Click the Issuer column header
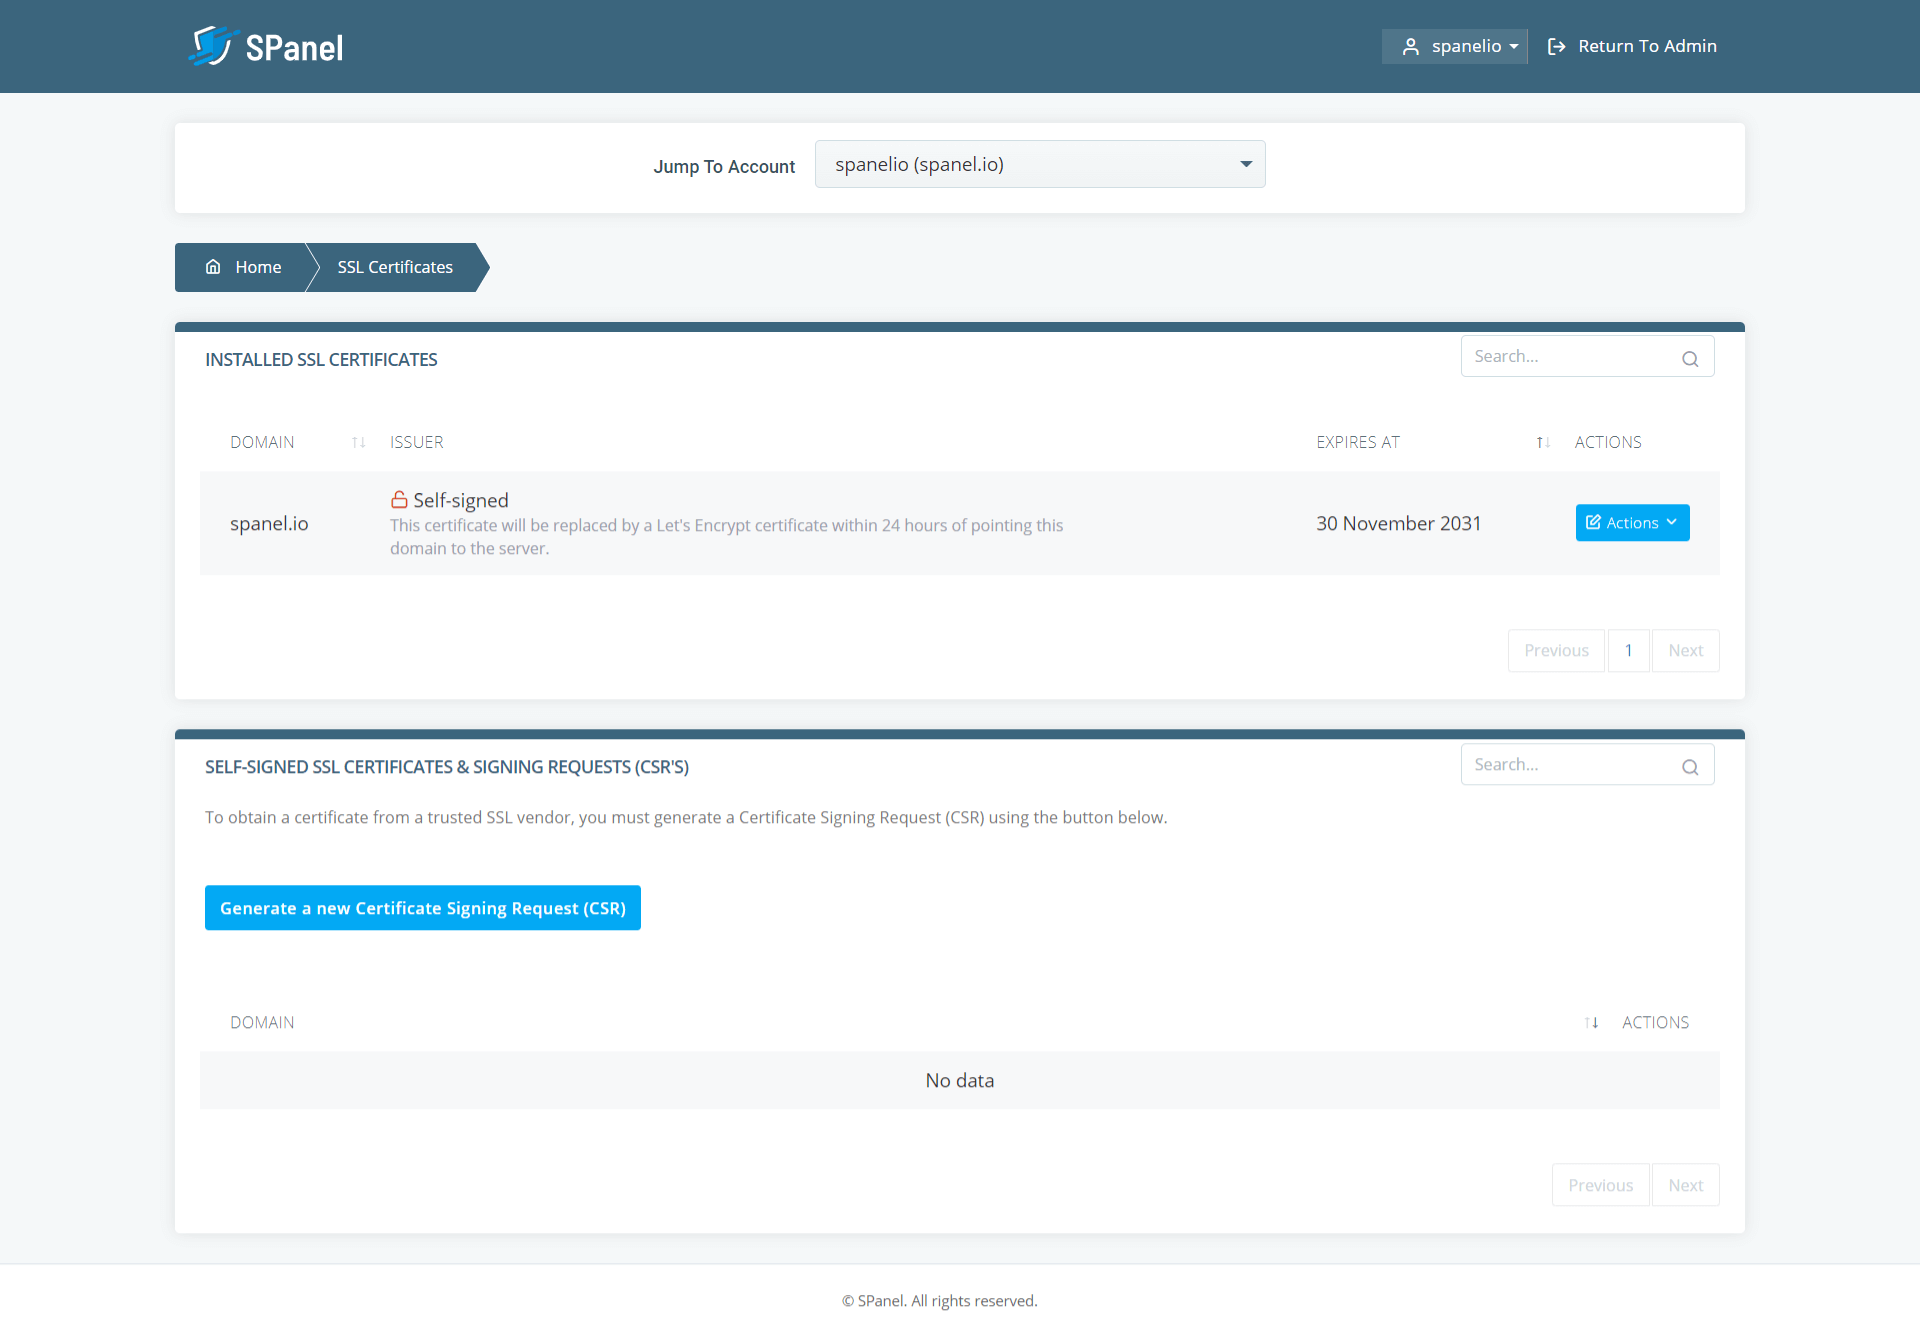Screen dimensions: 1920x1336 pyautogui.click(x=416, y=442)
